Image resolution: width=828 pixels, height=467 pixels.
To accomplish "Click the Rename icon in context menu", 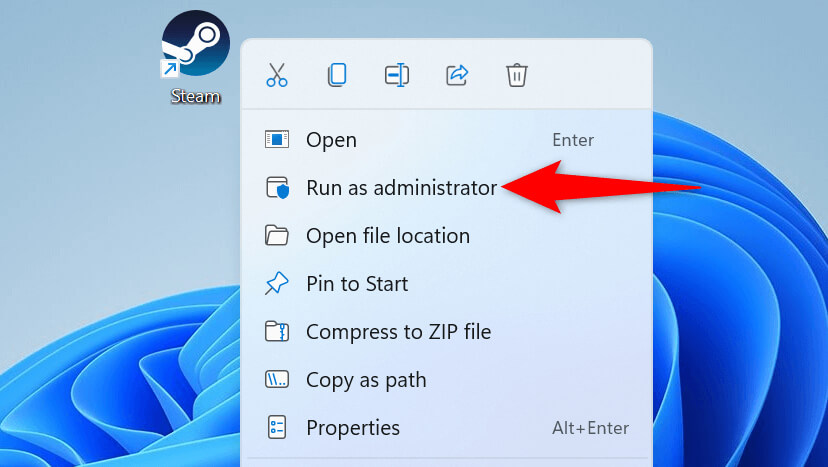I will click(397, 75).
